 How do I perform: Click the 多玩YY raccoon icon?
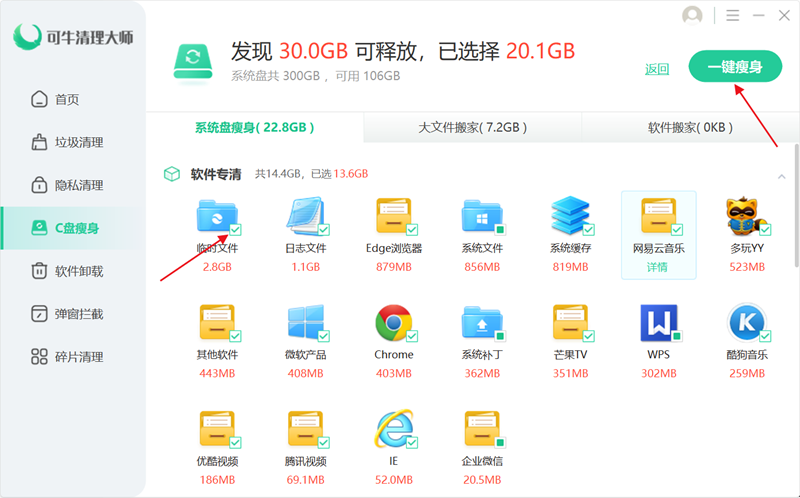pyautogui.click(x=746, y=216)
